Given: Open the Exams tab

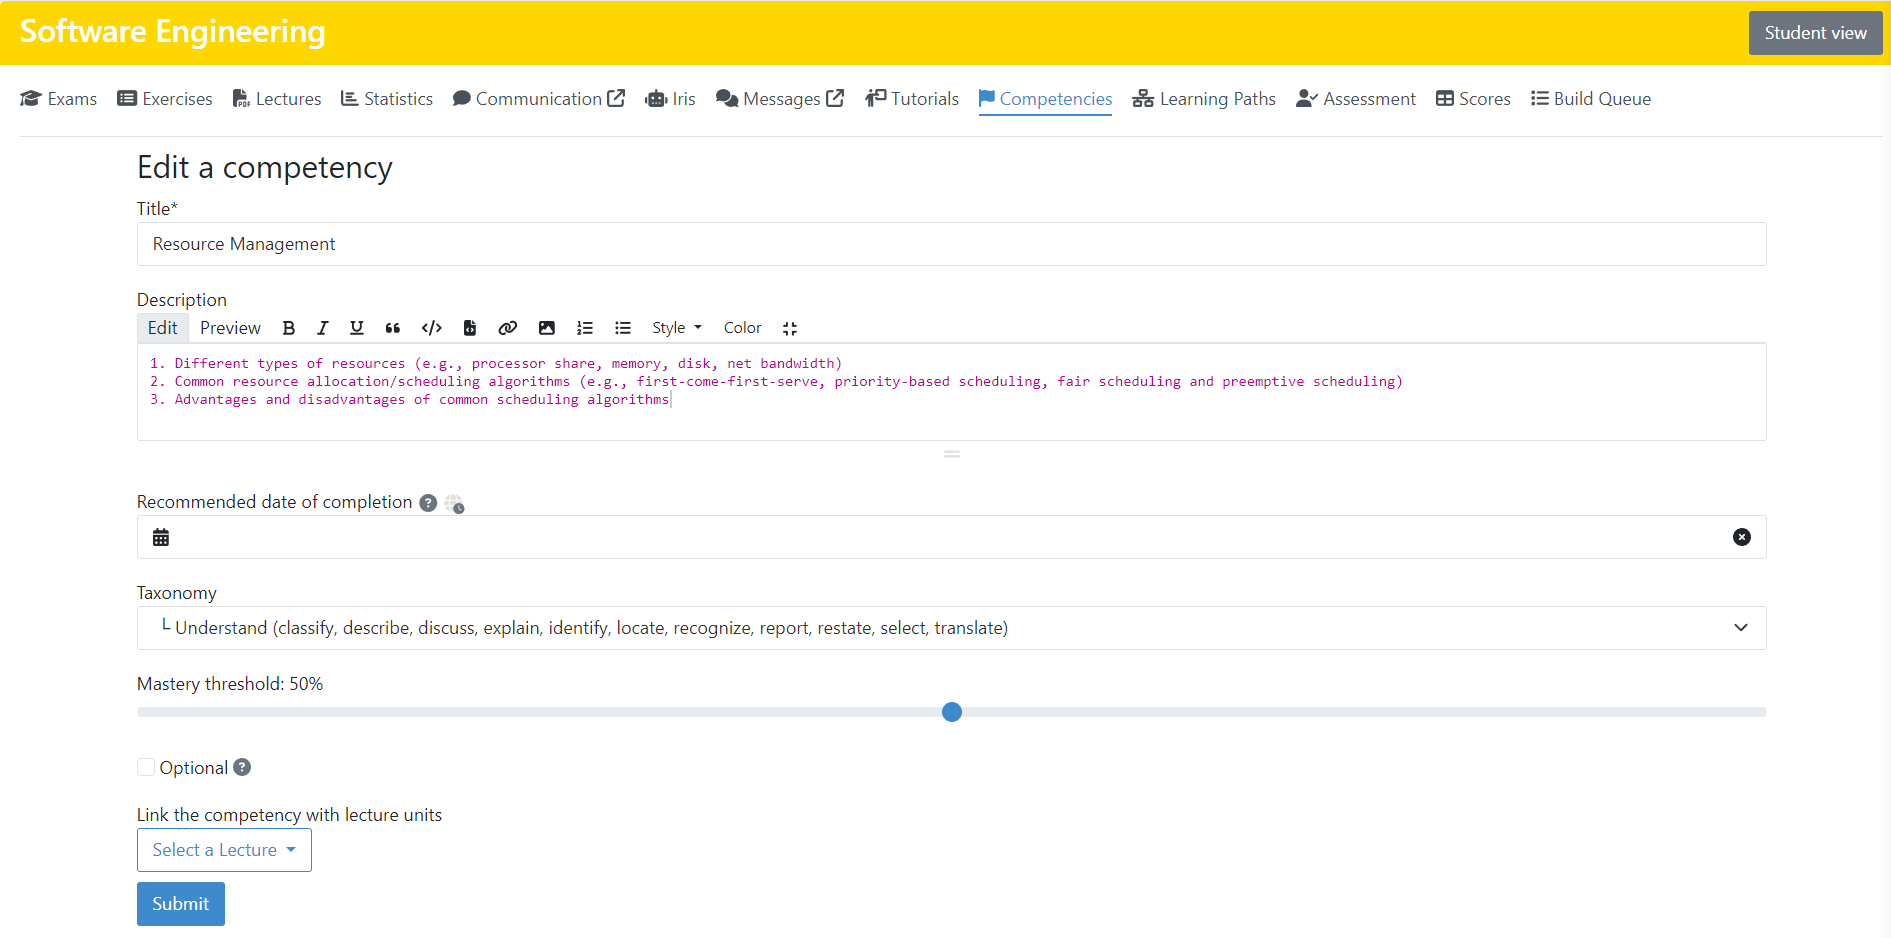Looking at the screenshot, I should pyautogui.click(x=59, y=99).
